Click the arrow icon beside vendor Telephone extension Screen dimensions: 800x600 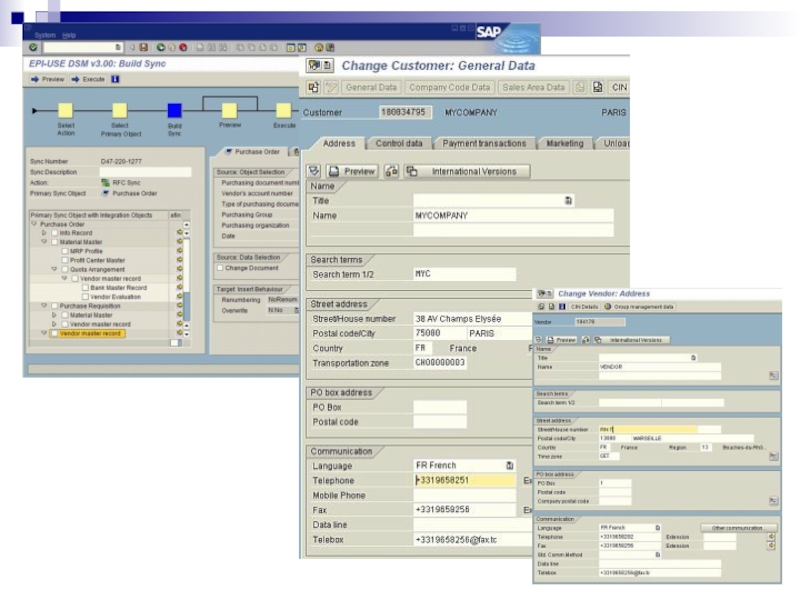point(771,537)
